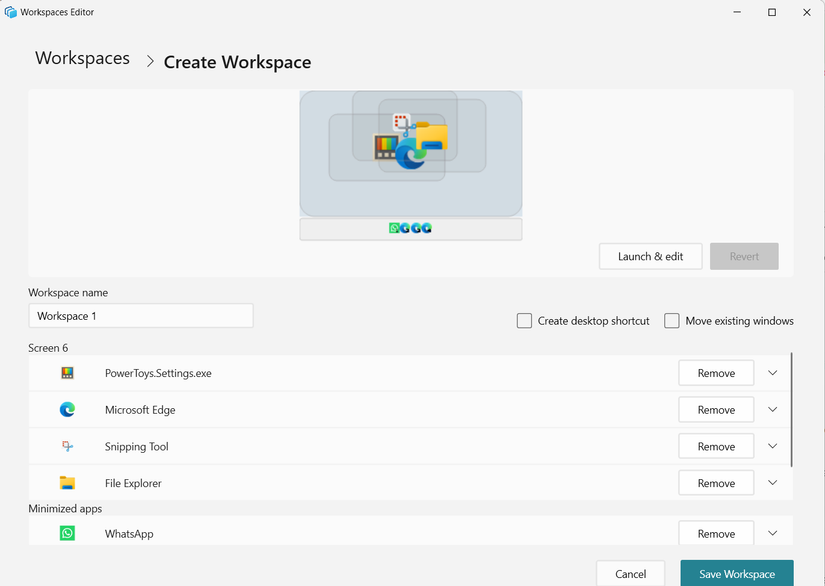Screen dimensions: 825x586
Task: Click the Workspaces Editor icon in the title bar
Action: (10, 12)
